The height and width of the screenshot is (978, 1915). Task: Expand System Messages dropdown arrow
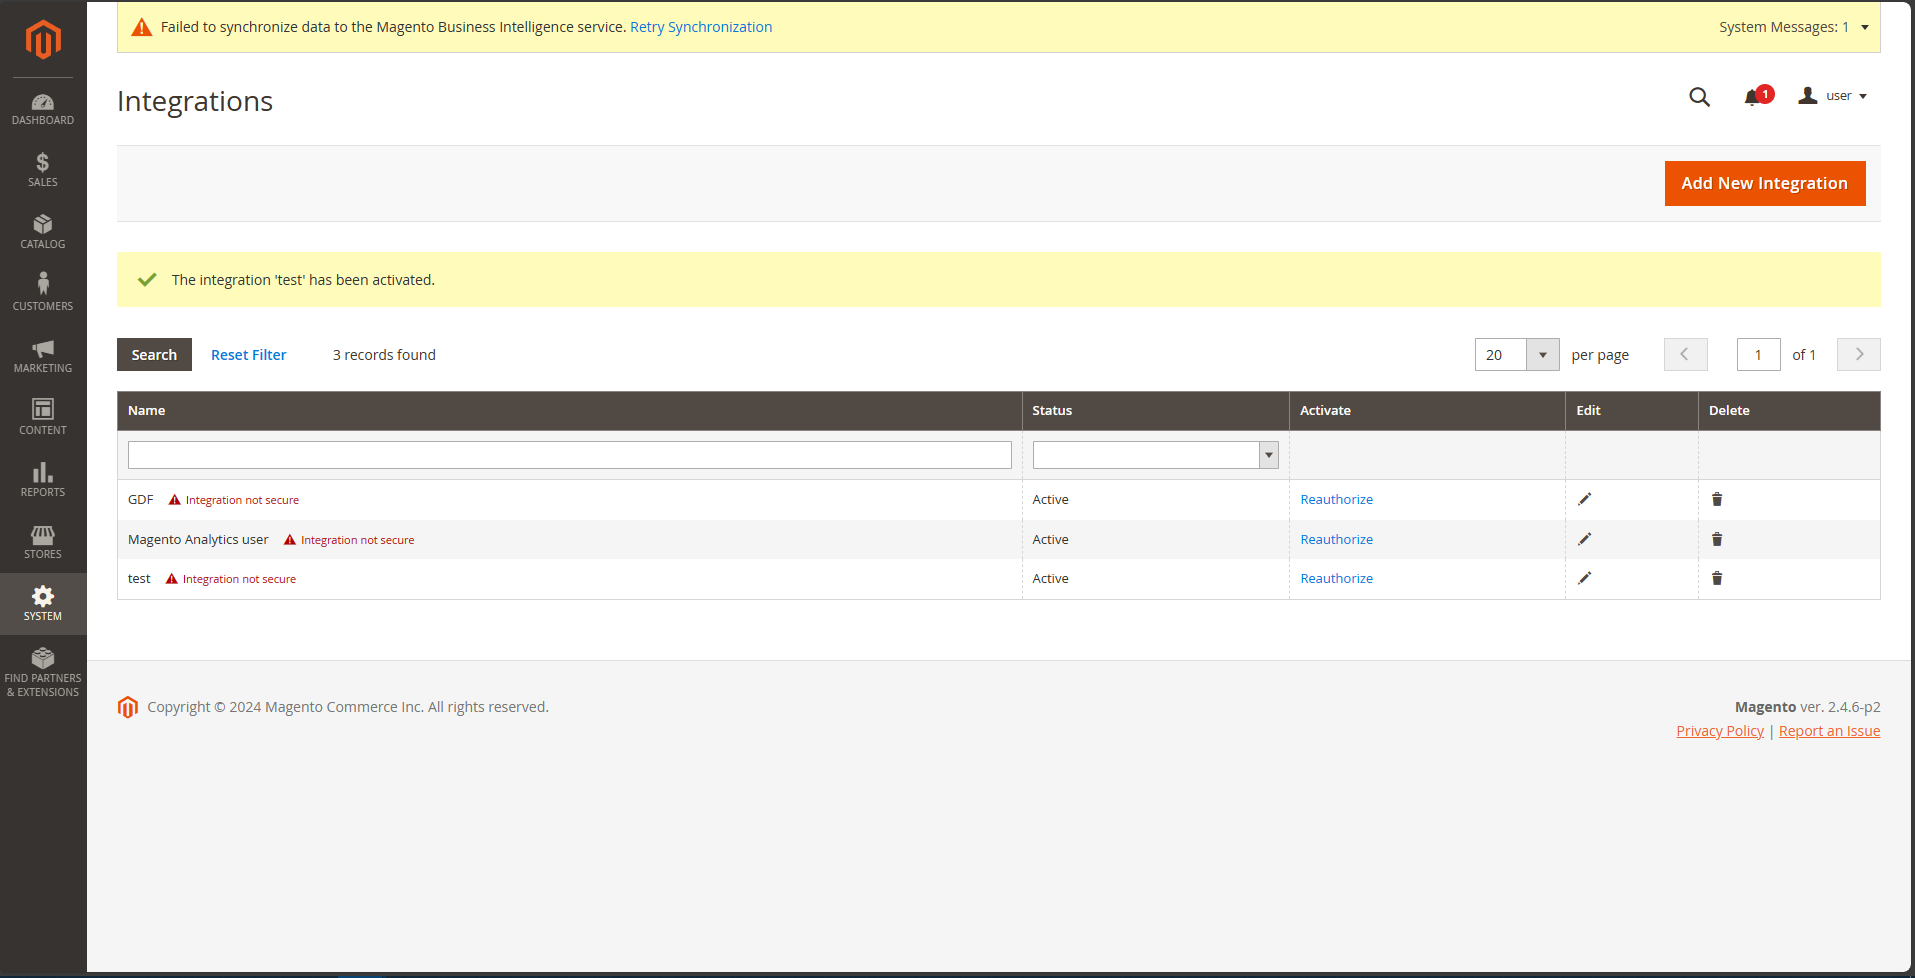pyautogui.click(x=1865, y=27)
